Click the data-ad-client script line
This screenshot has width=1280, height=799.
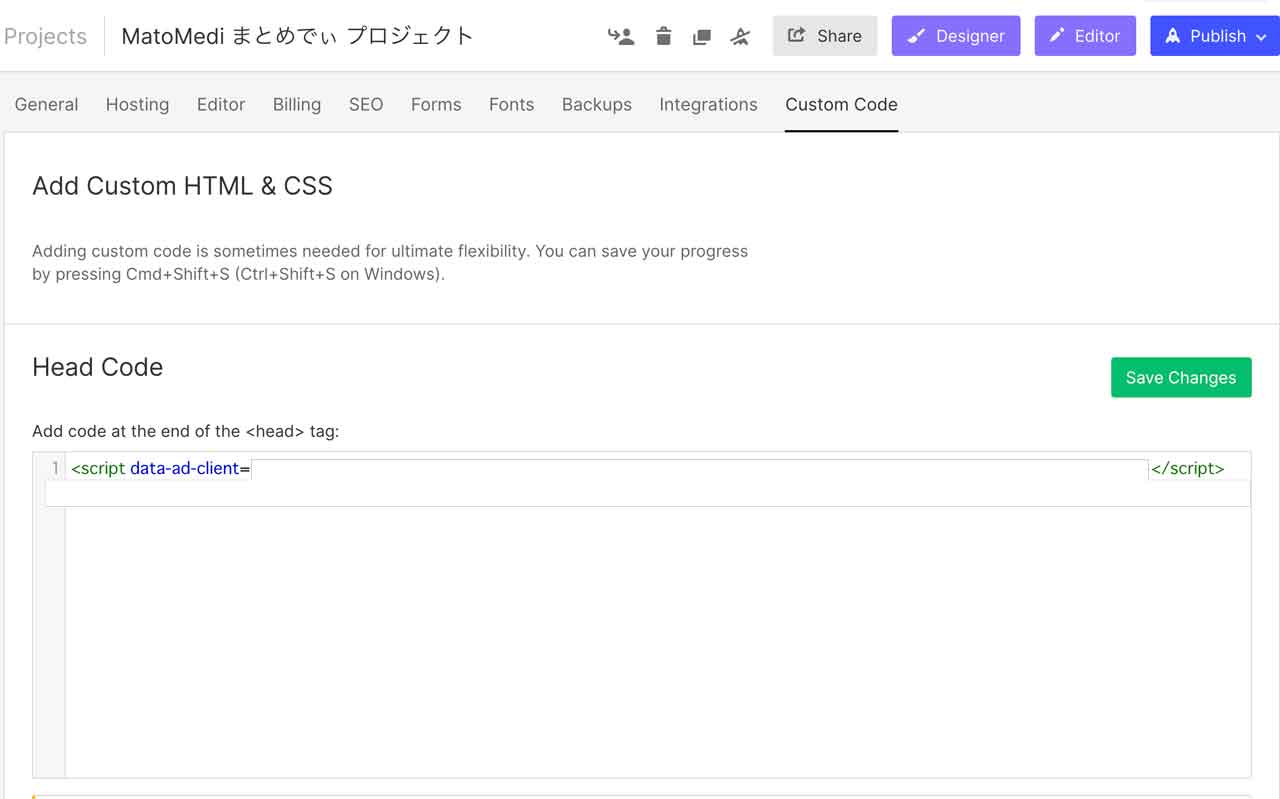click(648, 468)
